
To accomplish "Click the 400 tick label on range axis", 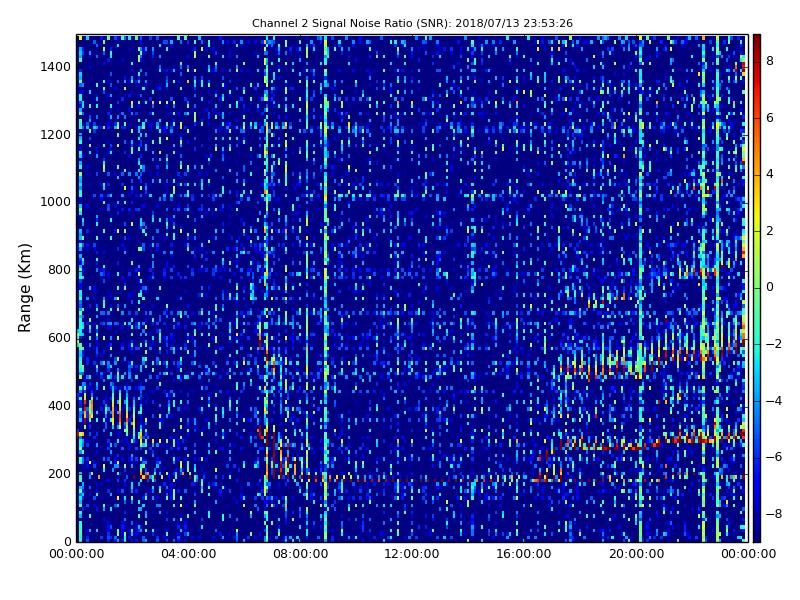I will pos(59,406).
